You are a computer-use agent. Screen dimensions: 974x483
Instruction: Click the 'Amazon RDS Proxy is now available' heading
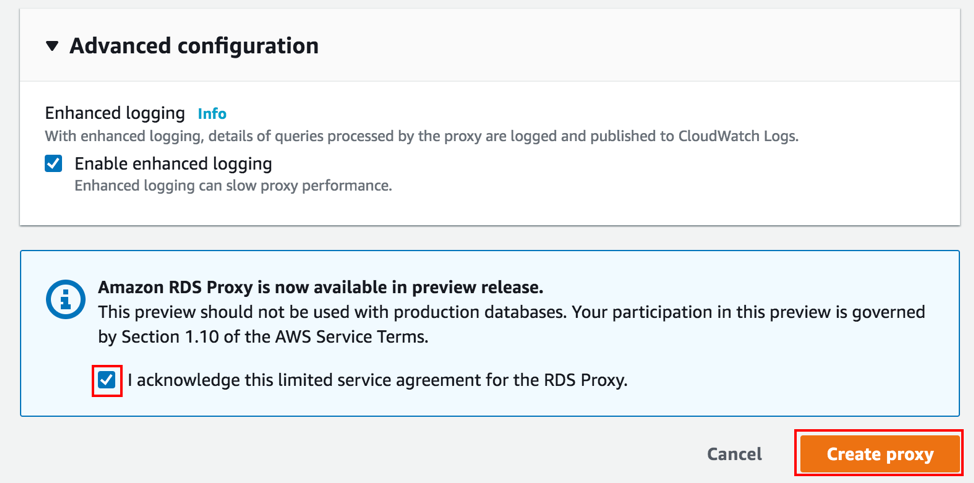[320, 287]
